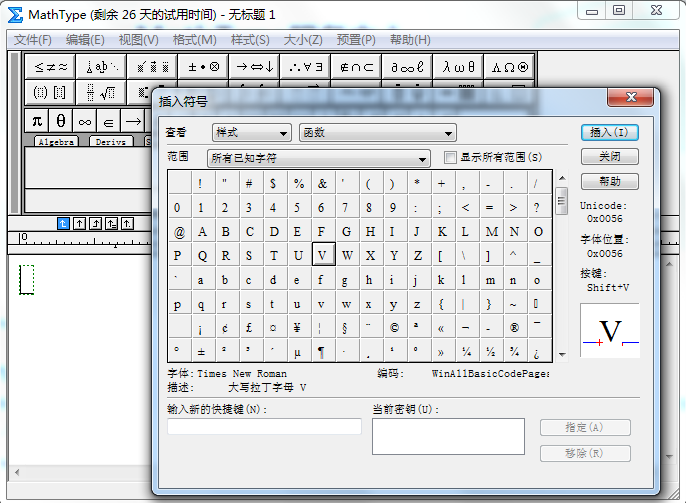Pick the copyright symbol © in grid
The image size is (686, 503).
[394, 327]
